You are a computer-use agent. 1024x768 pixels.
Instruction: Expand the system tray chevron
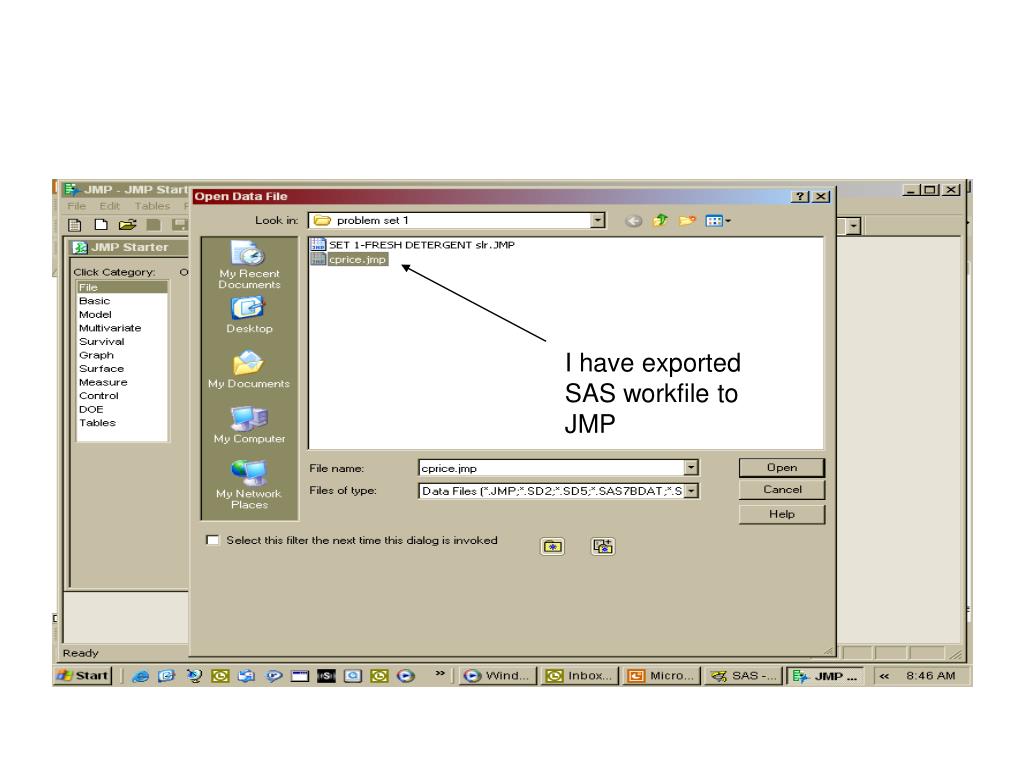pos(884,677)
